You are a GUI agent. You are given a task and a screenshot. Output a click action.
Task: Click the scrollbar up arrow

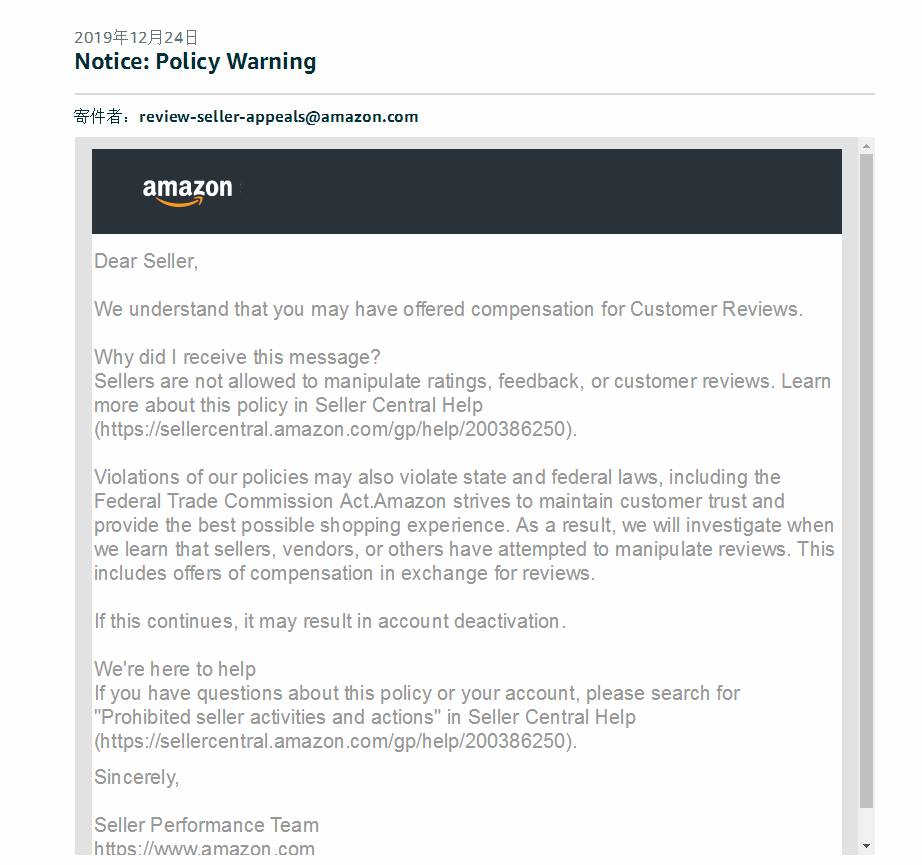point(866,148)
